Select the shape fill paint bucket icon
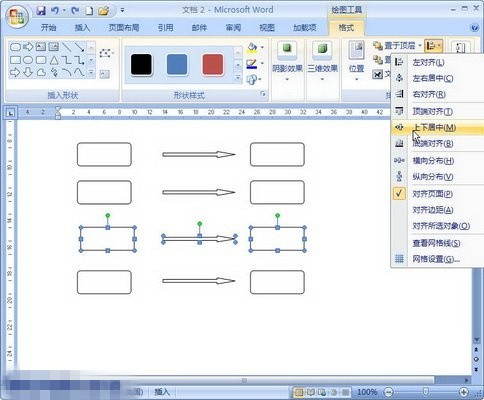The height and width of the screenshot is (400, 484). [252, 47]
